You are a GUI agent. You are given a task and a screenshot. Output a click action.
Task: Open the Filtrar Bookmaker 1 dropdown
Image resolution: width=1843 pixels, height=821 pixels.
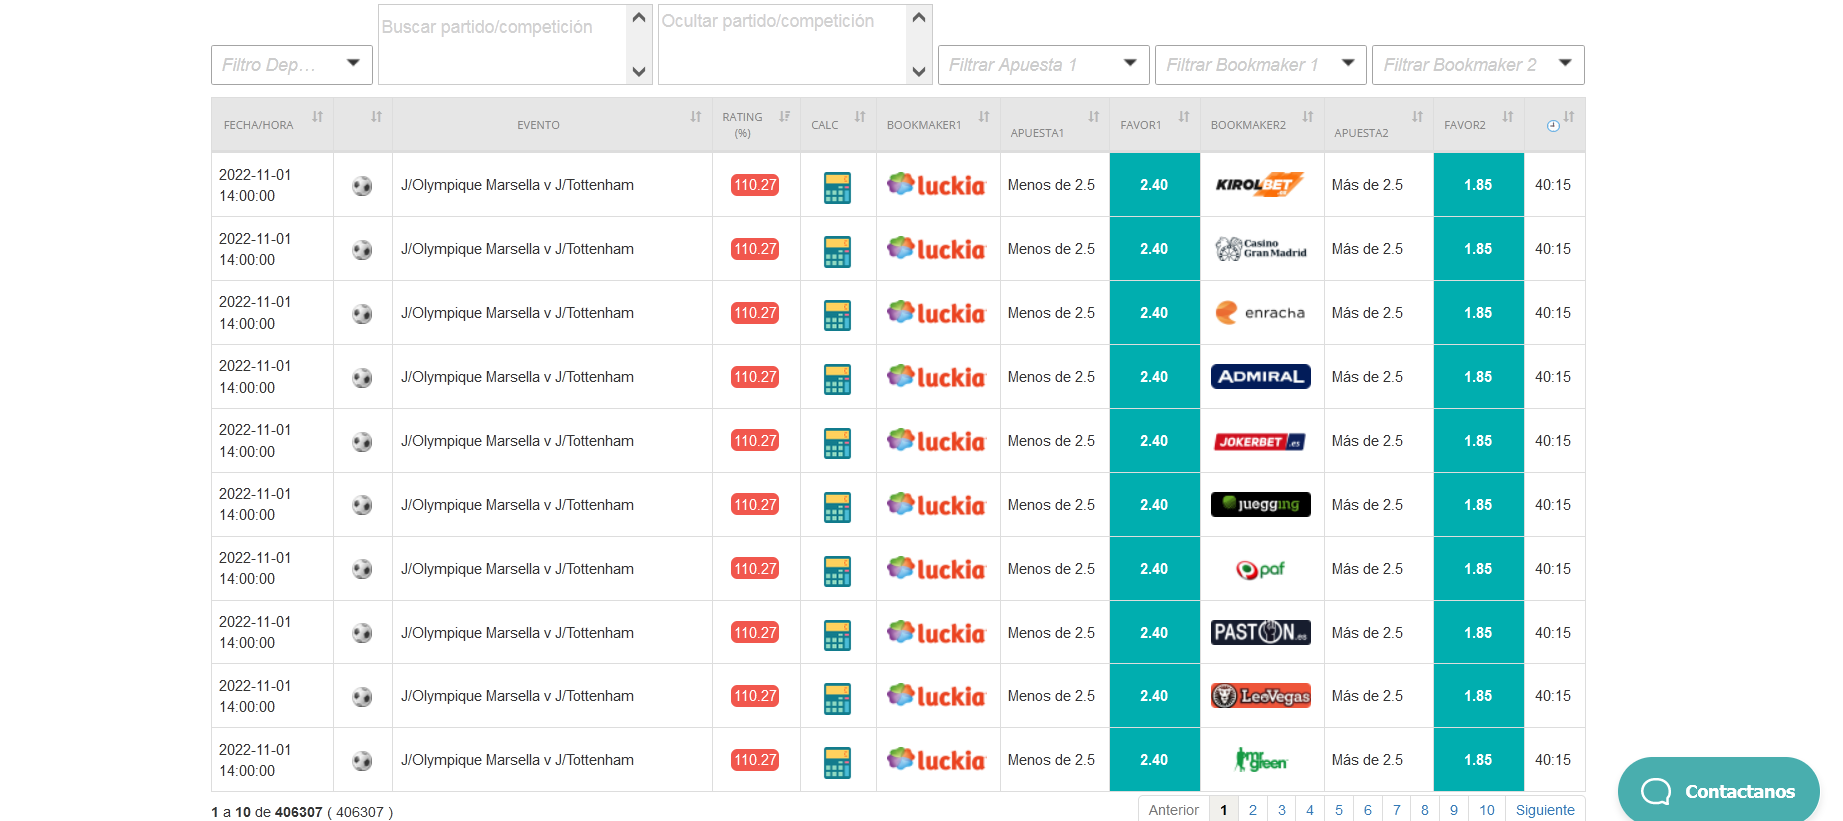(x=1261, y=65)
